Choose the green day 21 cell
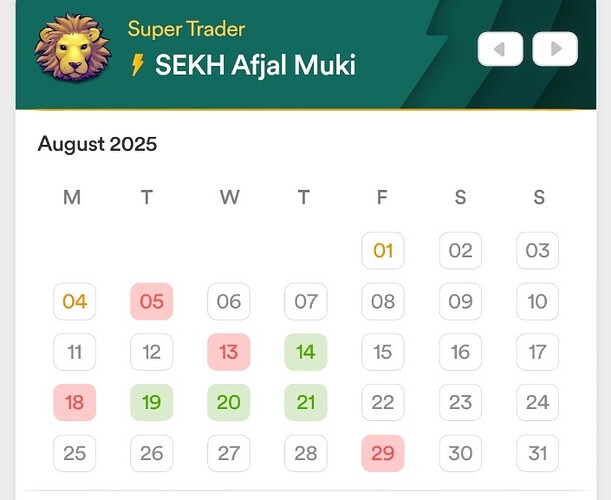Viewport: 611px width, 500px height. [x=306, y=402]
